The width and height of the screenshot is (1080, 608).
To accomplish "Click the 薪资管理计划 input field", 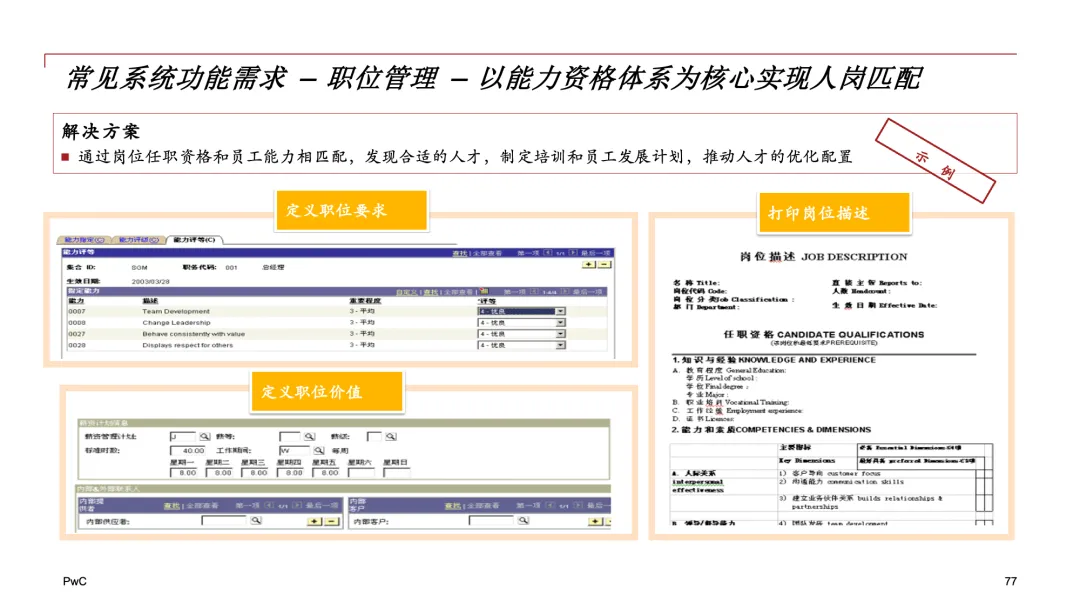I will 183,437.
